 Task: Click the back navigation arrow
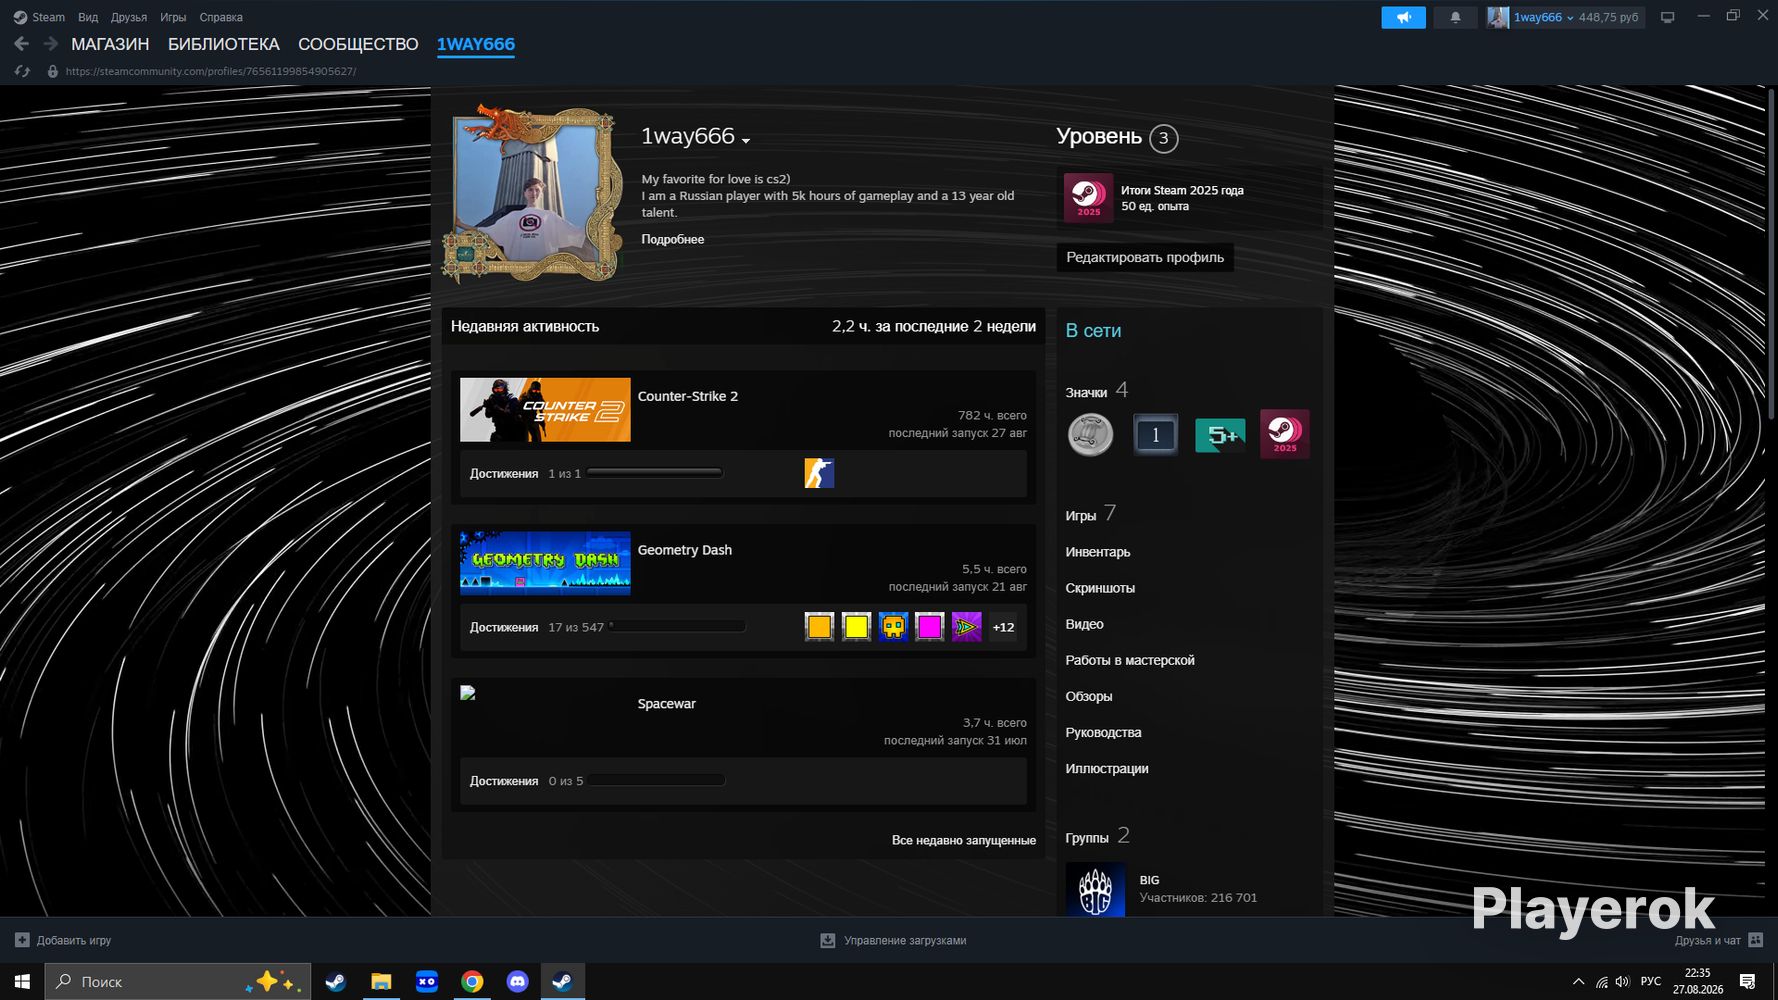click(x=22, y=44)
